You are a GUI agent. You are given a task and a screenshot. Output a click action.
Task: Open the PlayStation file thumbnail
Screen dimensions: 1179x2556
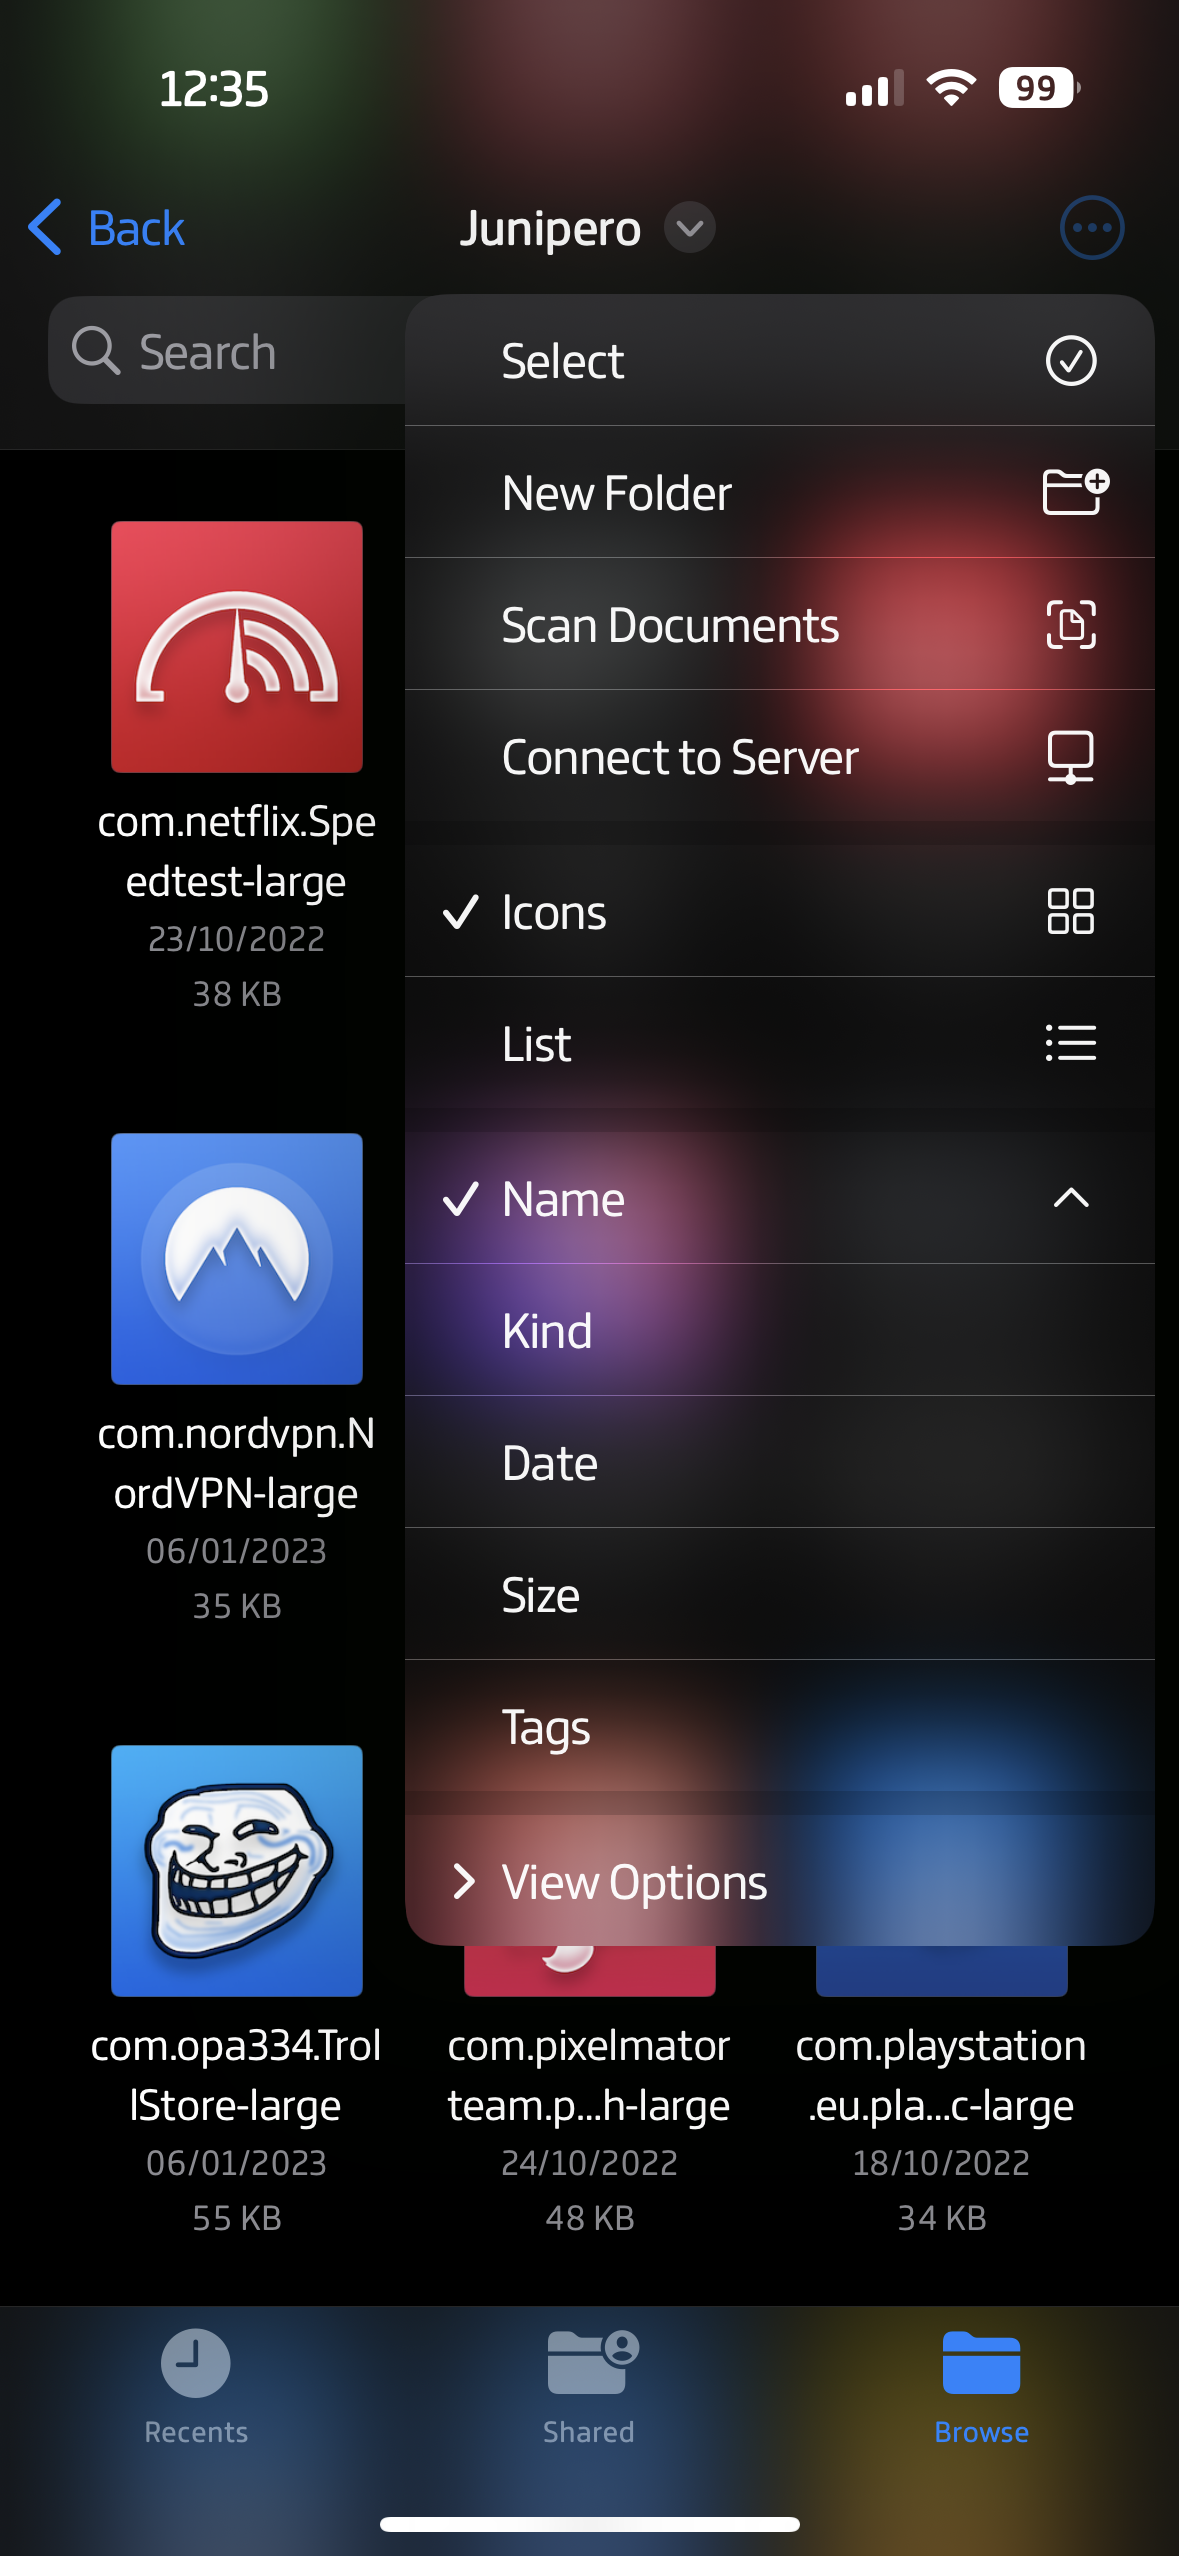[x=942, y=1971]
